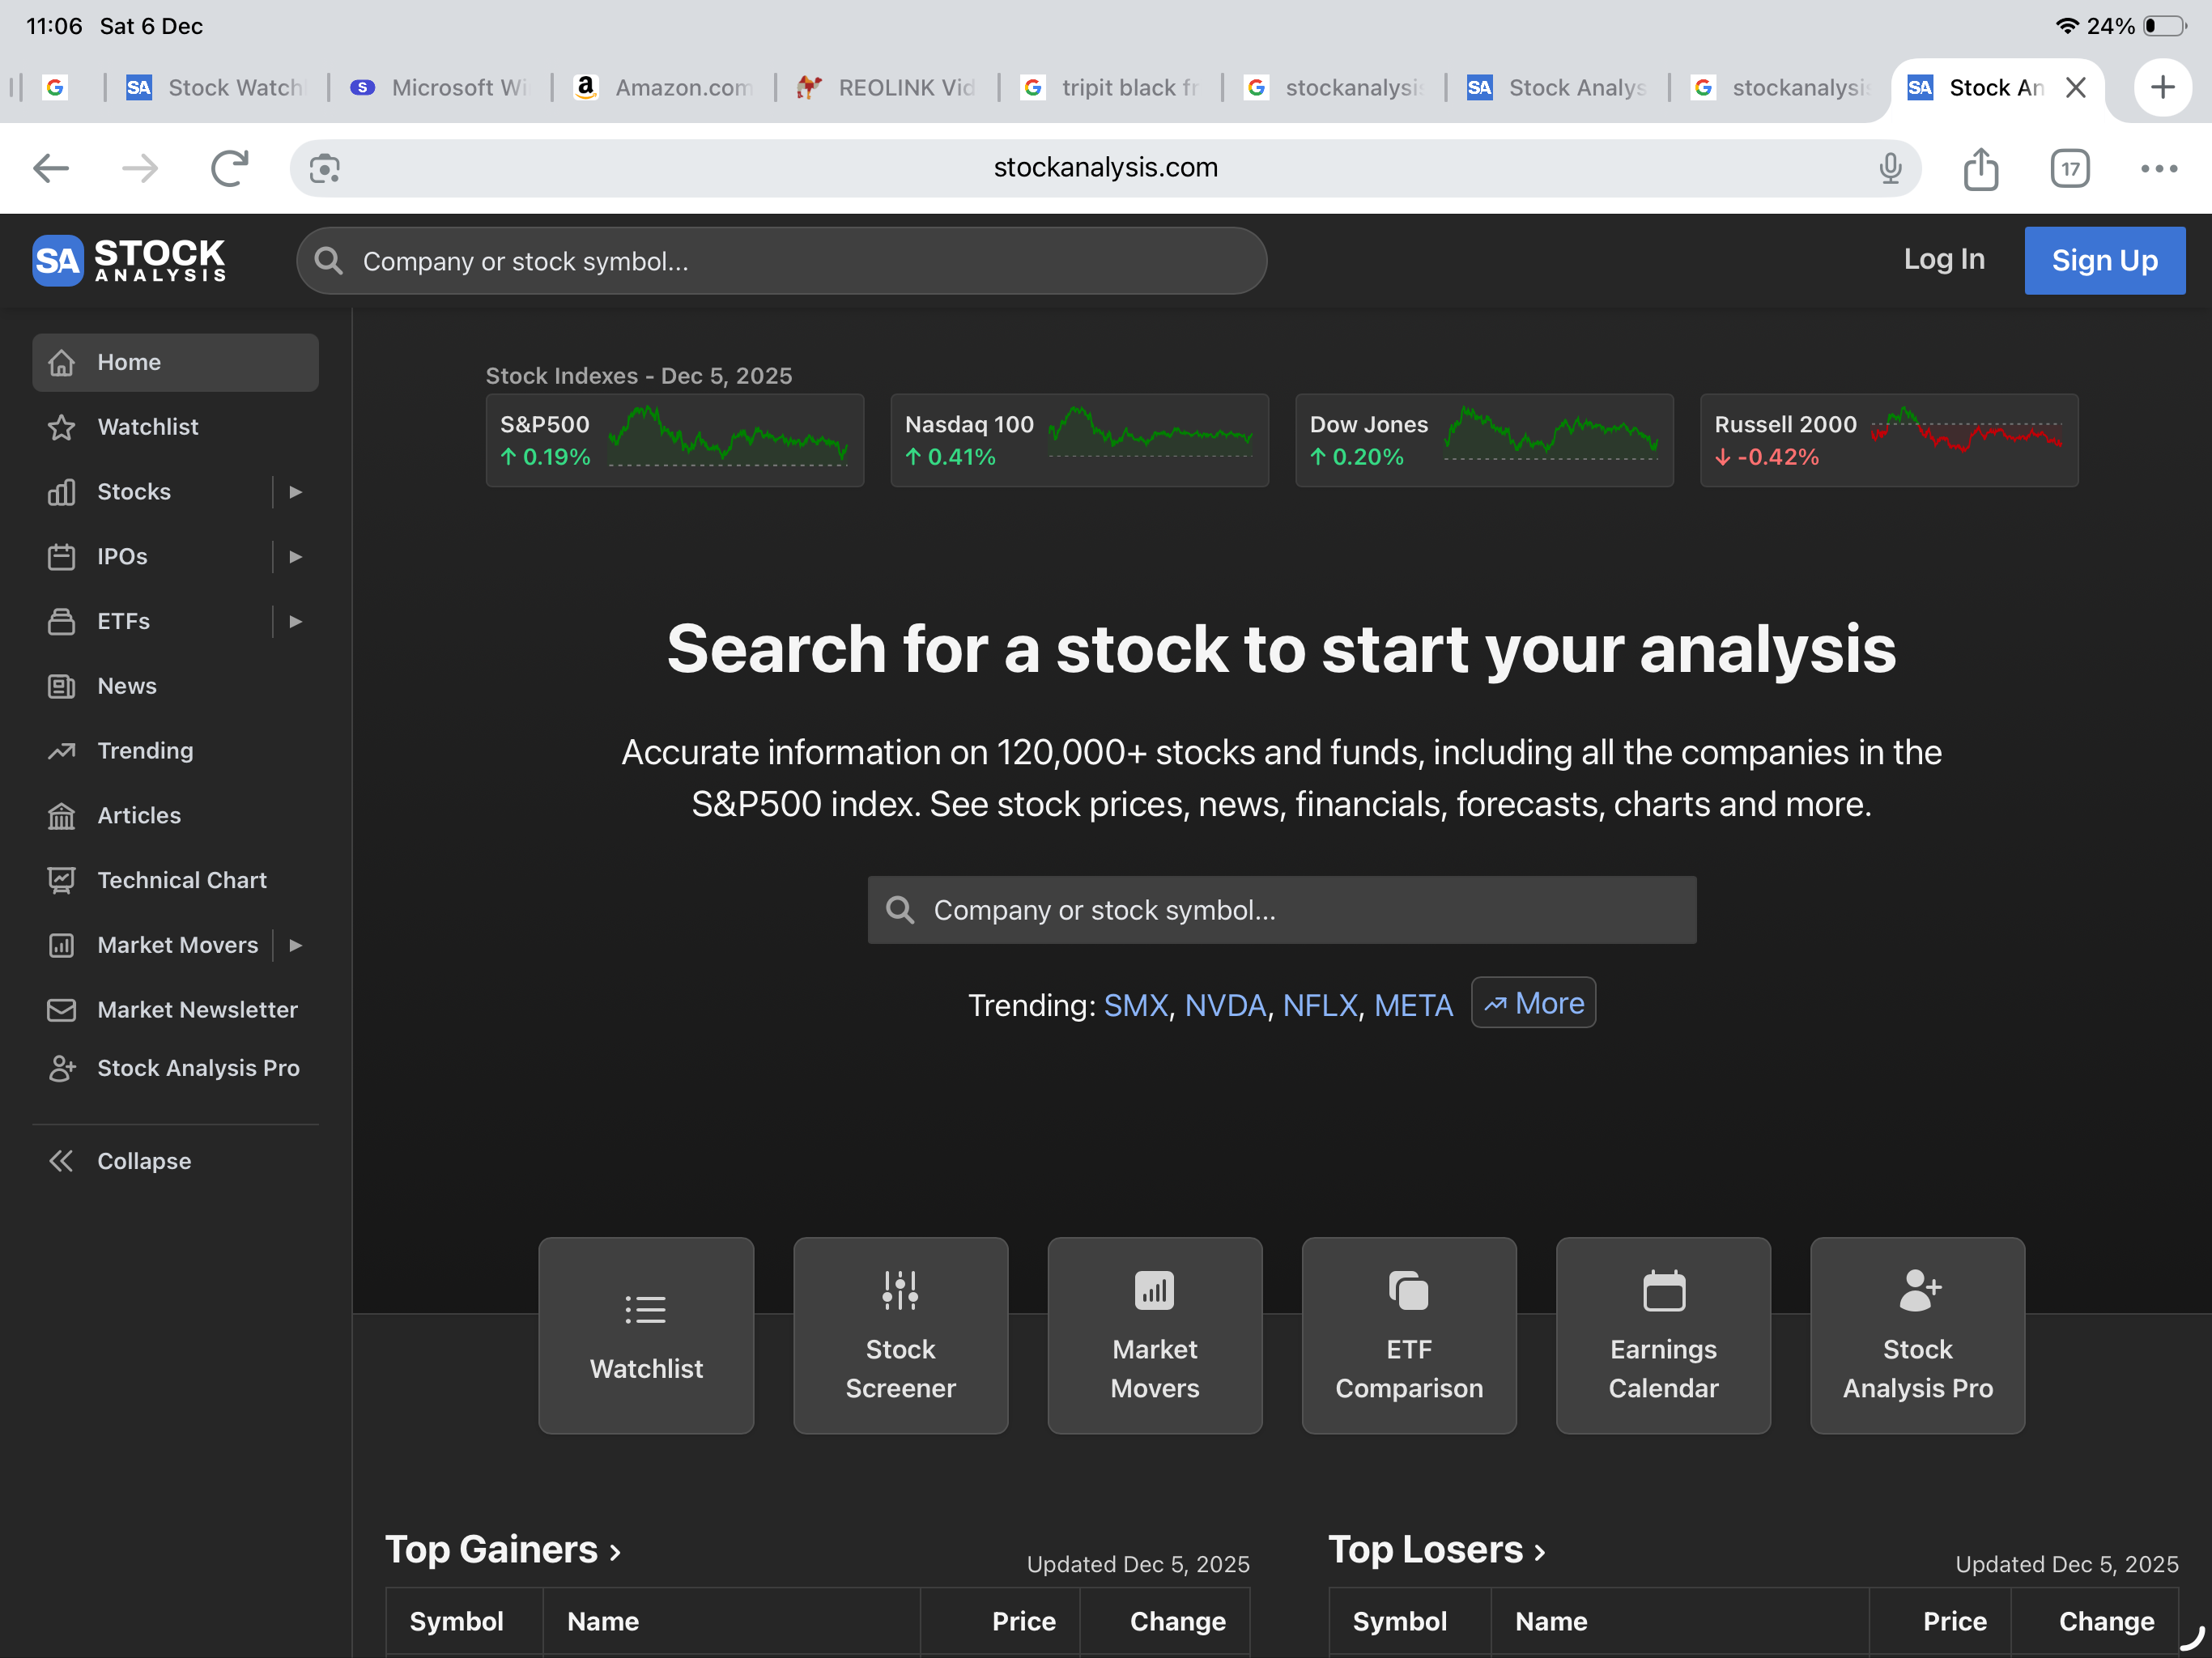Click the Stock Analysis logo
This screenshot has width=2212, height=1658.
pos(129,260)
